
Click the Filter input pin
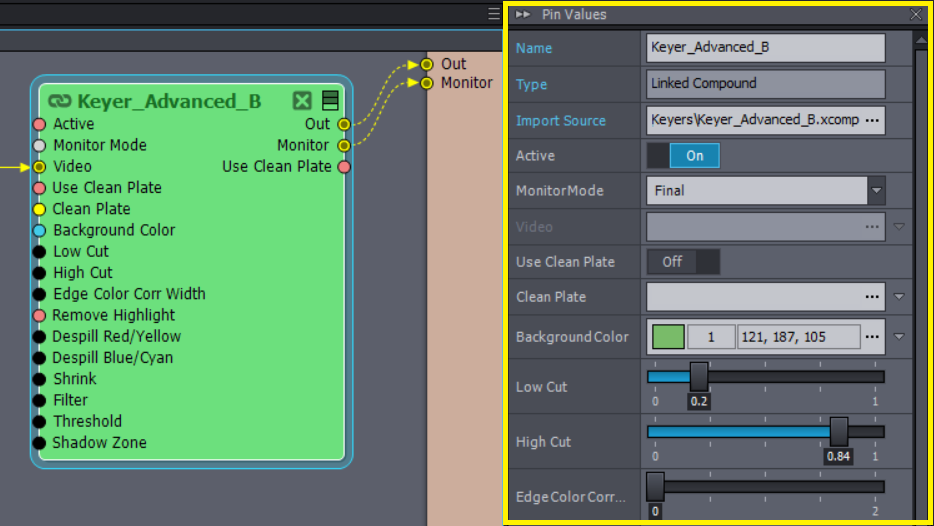click(x=39, y=400)
